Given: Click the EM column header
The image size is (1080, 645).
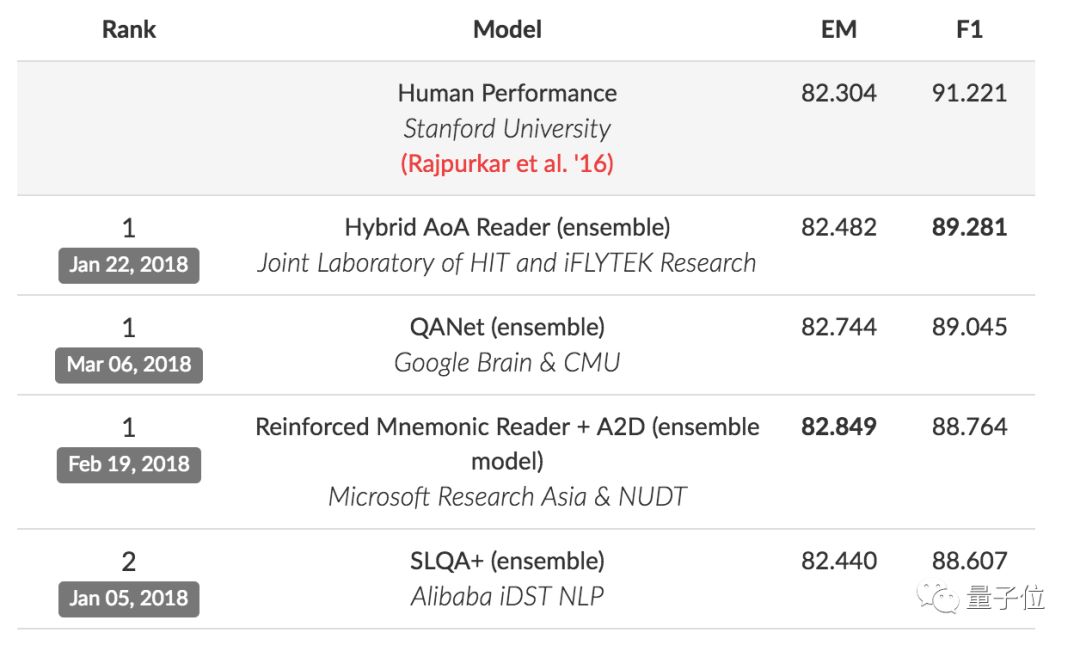Looking at the screenshot, I should pyautogui.click(x=838, y=29).
